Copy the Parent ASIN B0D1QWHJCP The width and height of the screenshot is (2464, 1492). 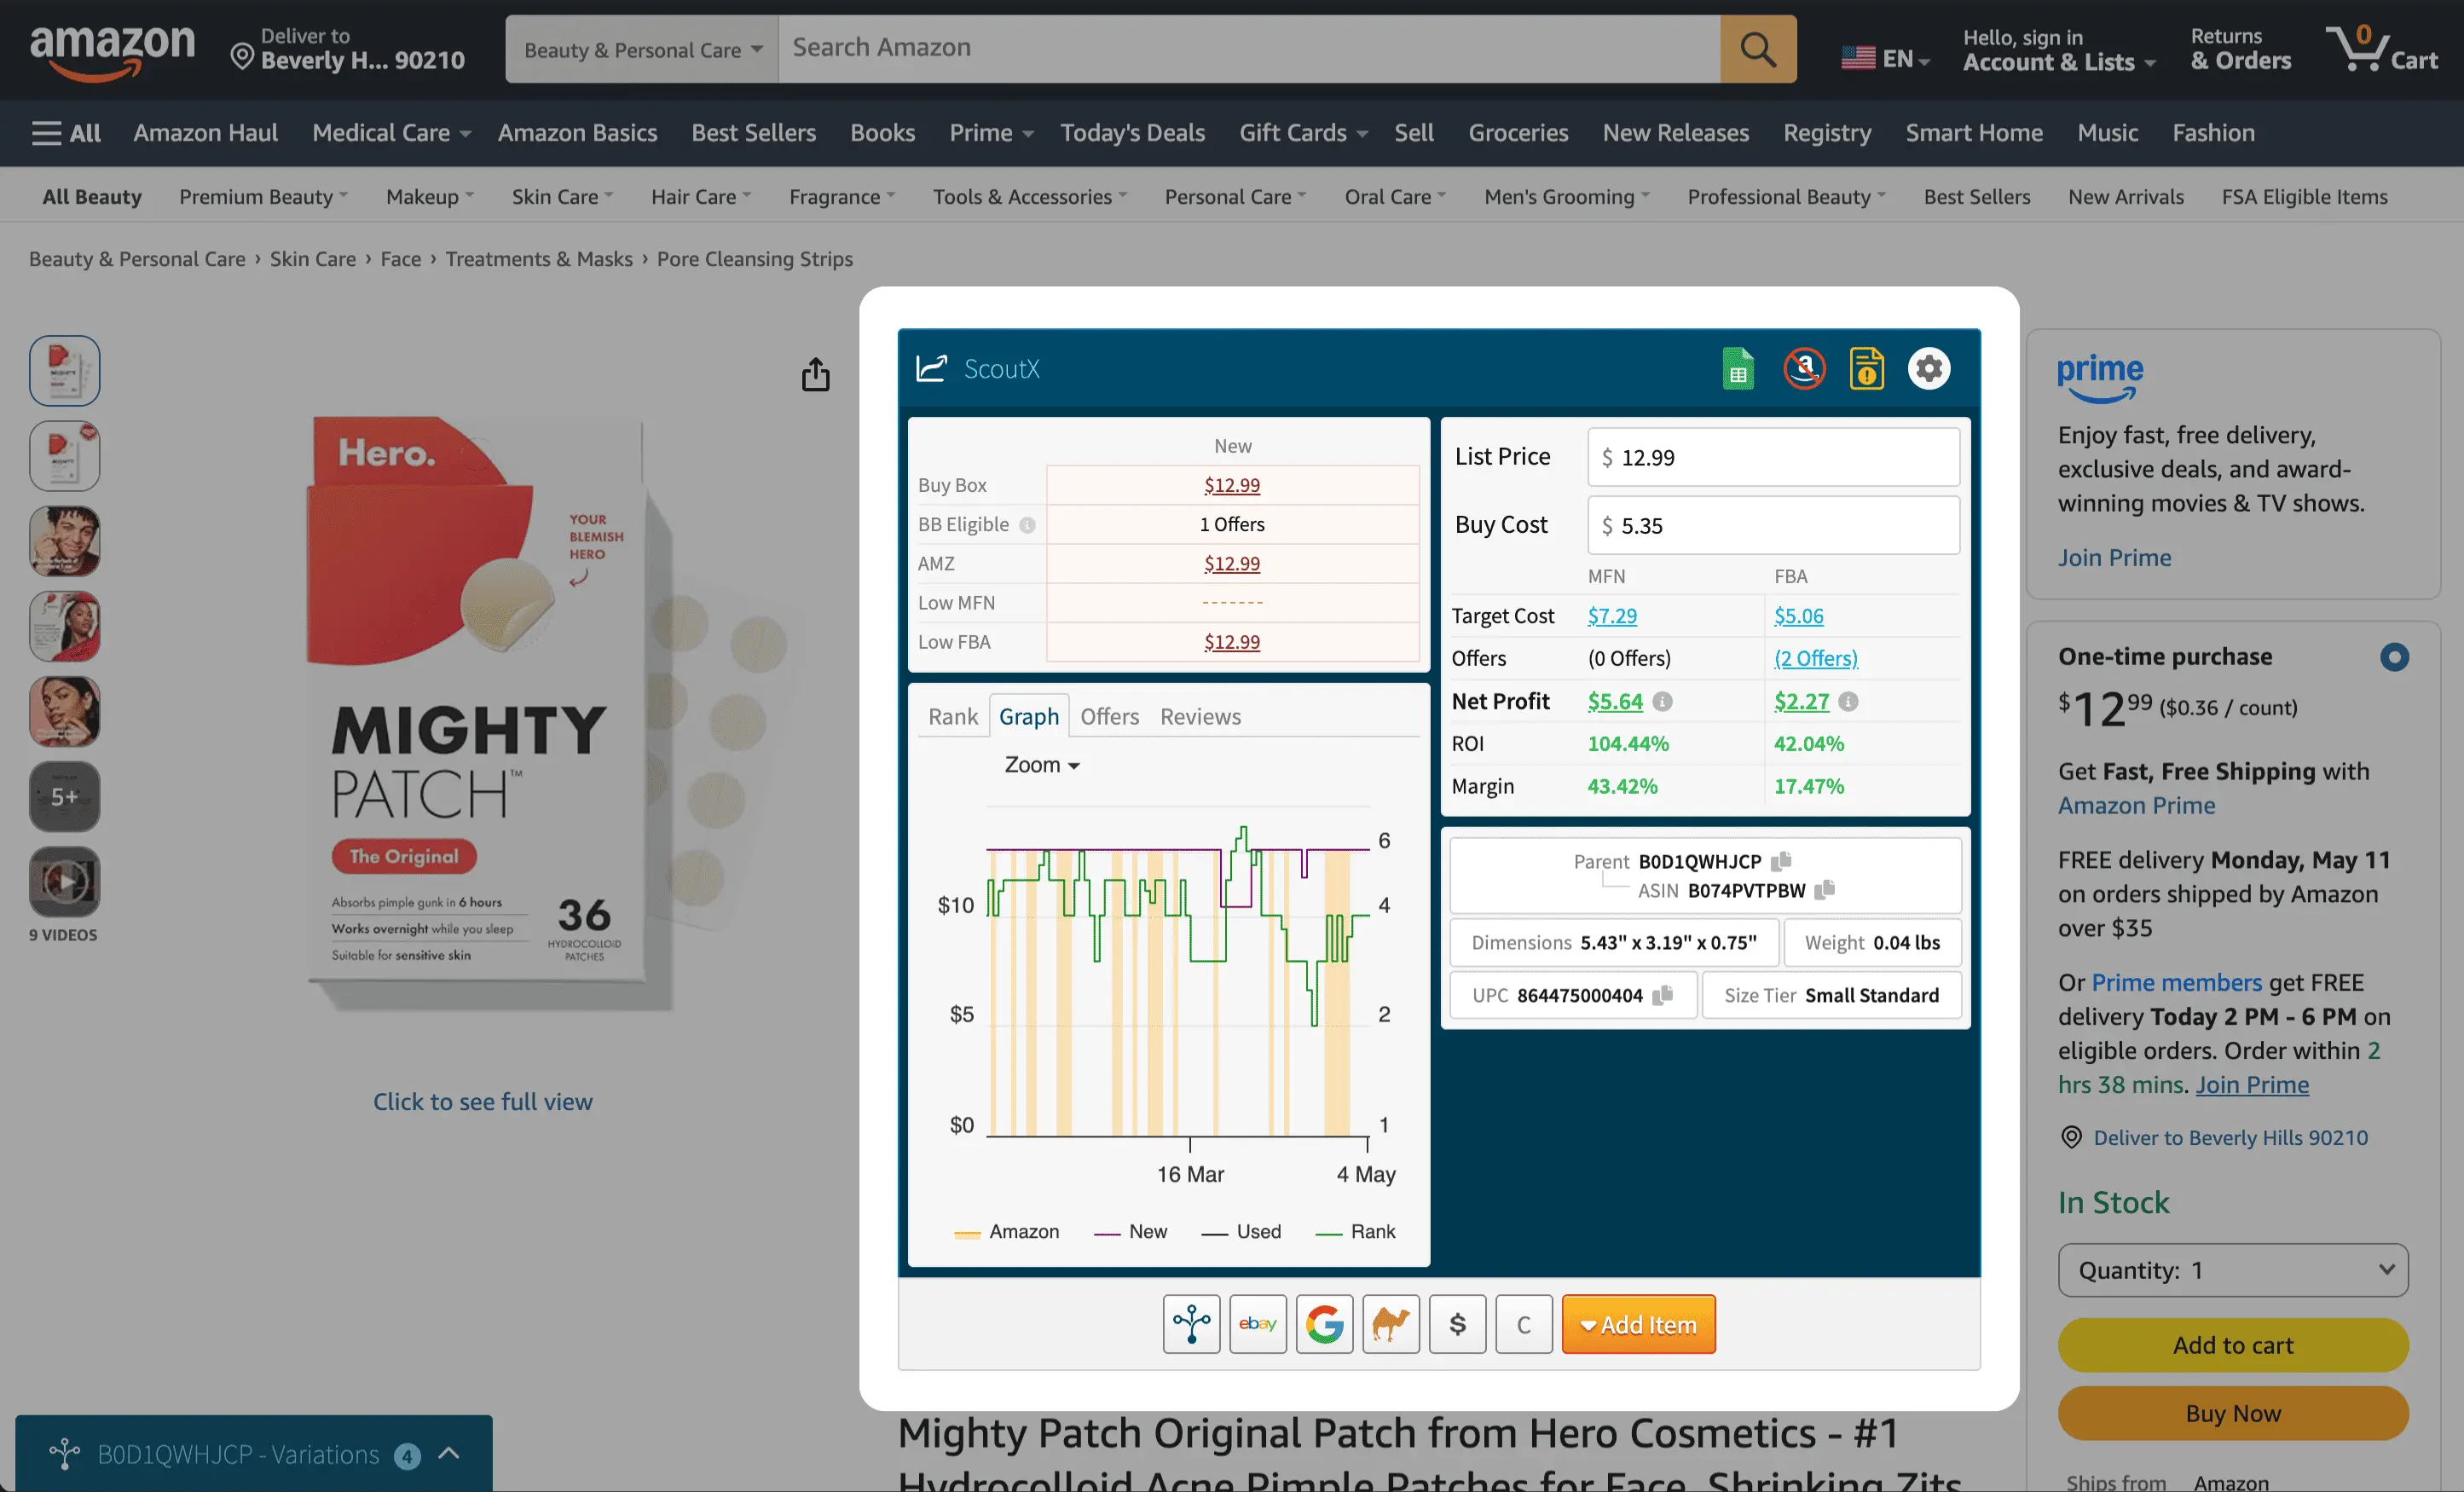[x=1781, y=861]
